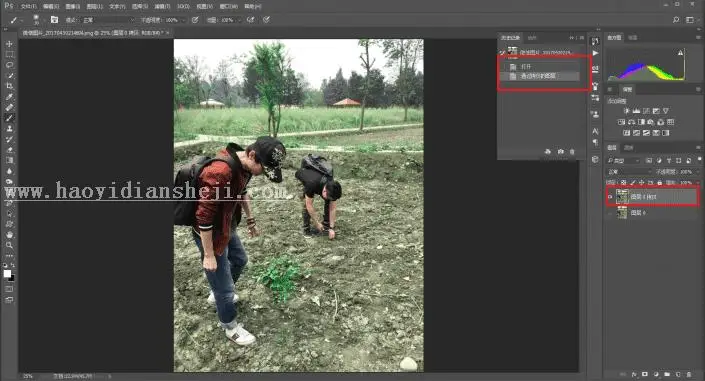Image resolution: width=705 pixels, height=381 pixels.
Task: Add a Color Balance adjustment
Action: 631,122
